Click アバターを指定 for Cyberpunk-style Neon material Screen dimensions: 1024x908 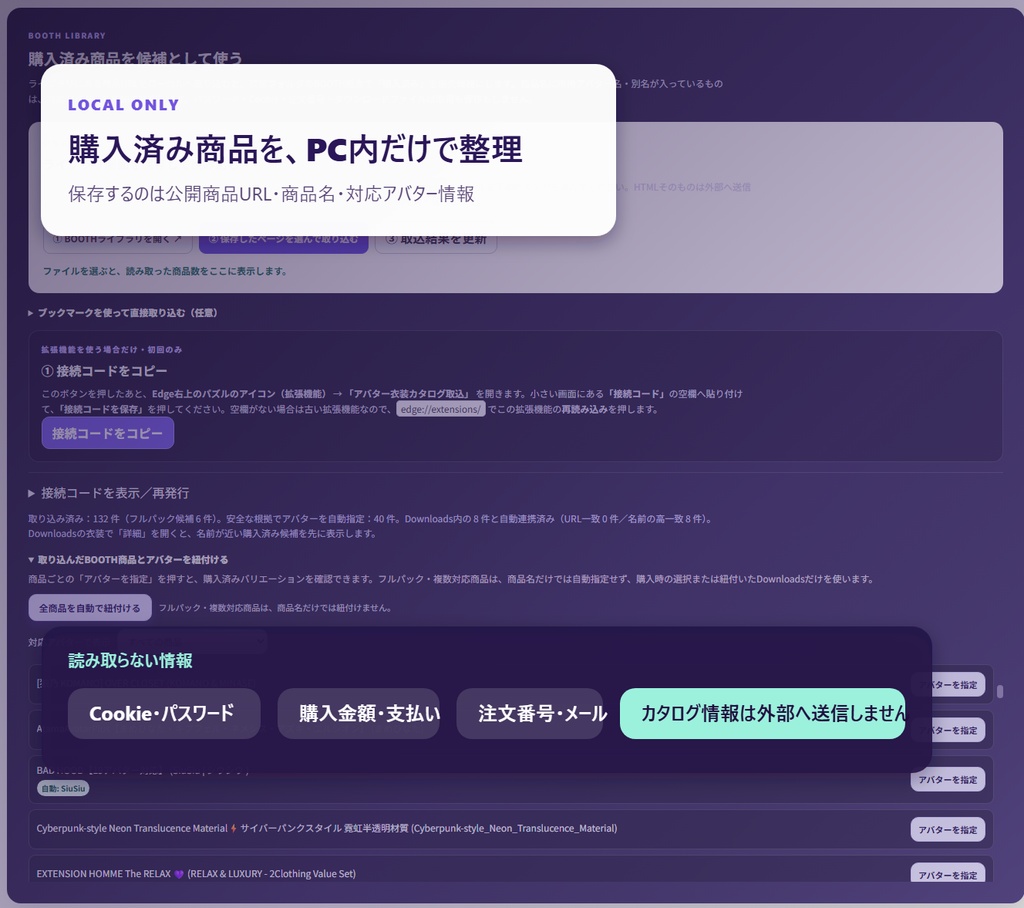(948, 830)
